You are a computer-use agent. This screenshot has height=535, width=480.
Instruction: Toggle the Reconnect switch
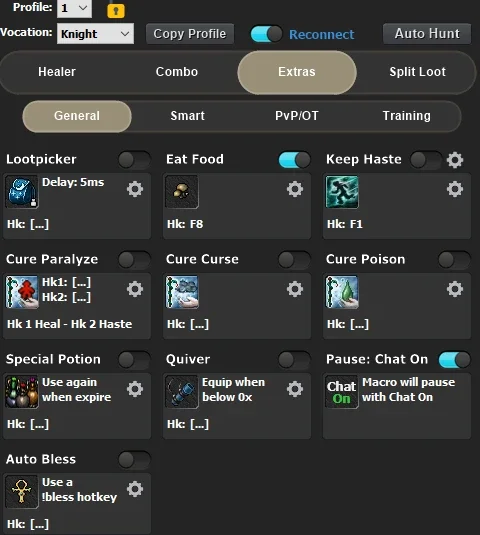pyautogui.click(x=266, y=34)
